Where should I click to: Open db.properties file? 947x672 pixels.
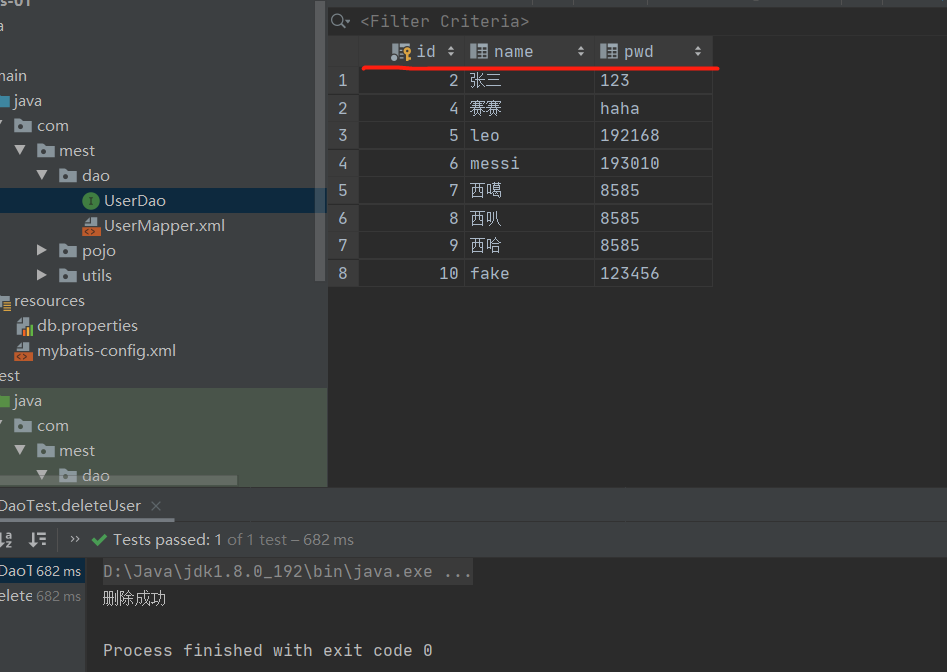[x=88, y=326]
